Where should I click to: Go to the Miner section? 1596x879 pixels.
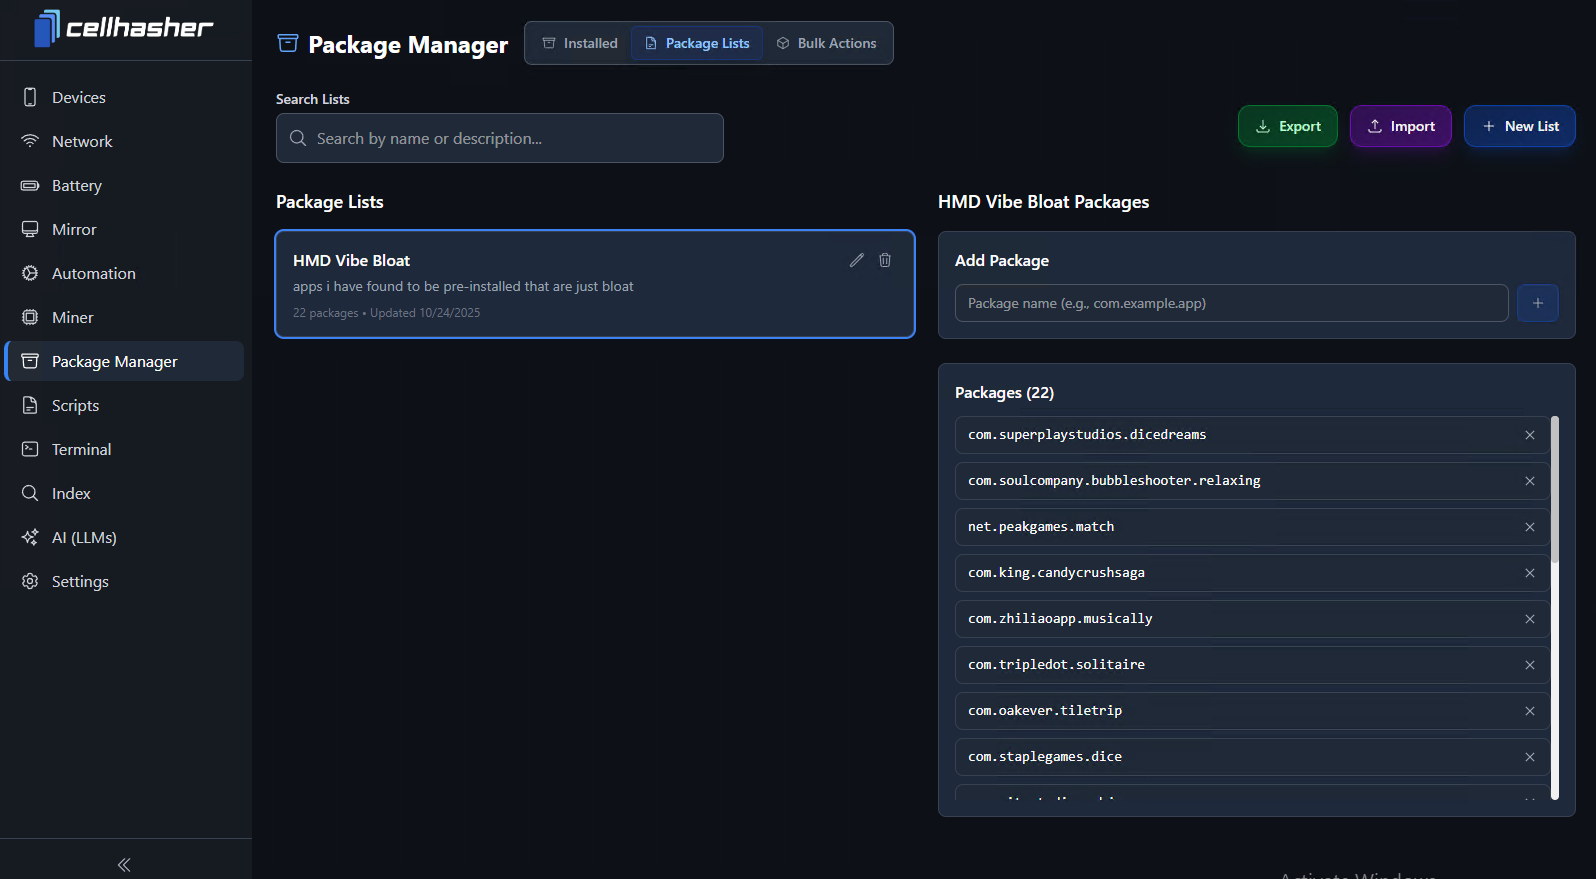click(72, 317)
